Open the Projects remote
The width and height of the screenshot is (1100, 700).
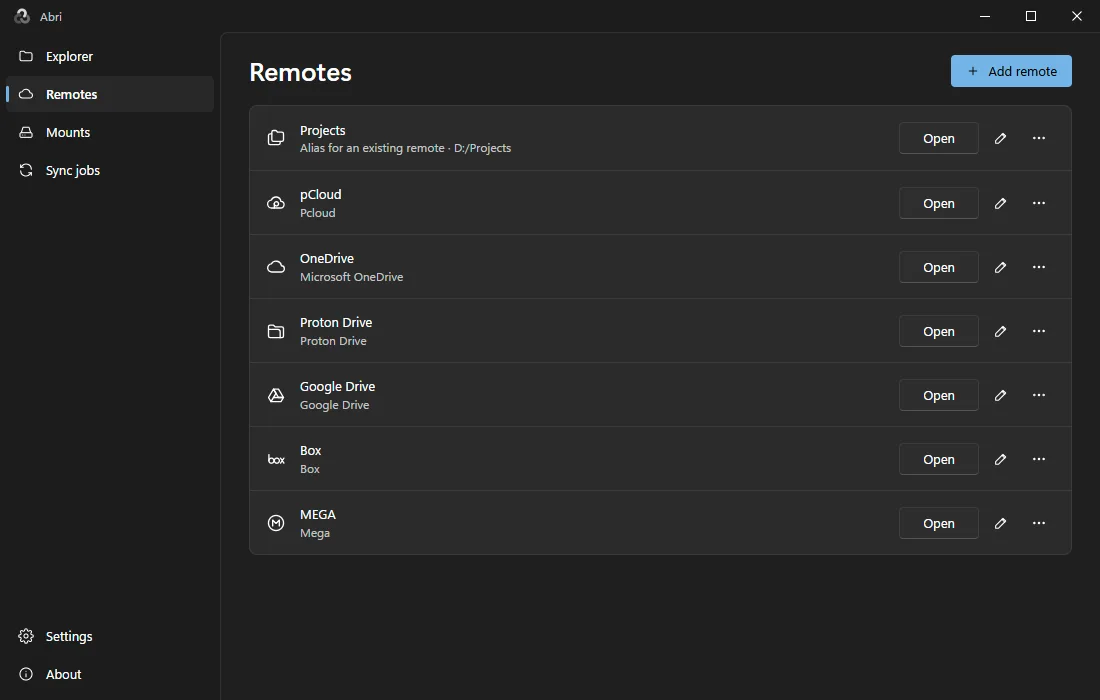[939, 138]
